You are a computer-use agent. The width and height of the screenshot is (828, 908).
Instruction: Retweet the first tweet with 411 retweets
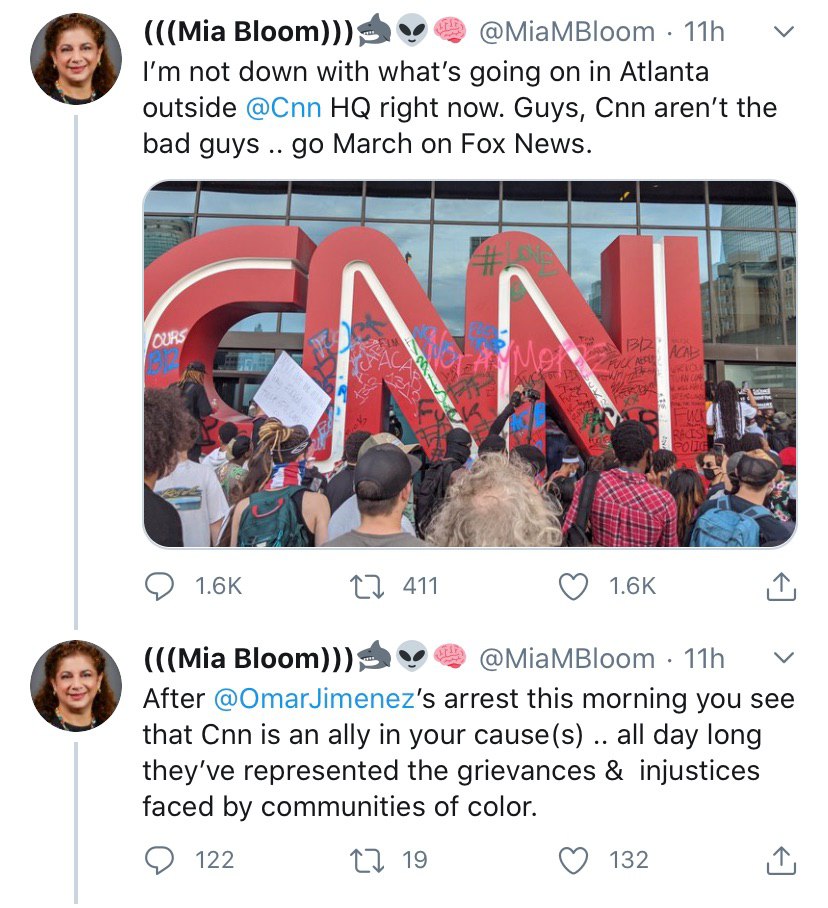pos(368,586)
